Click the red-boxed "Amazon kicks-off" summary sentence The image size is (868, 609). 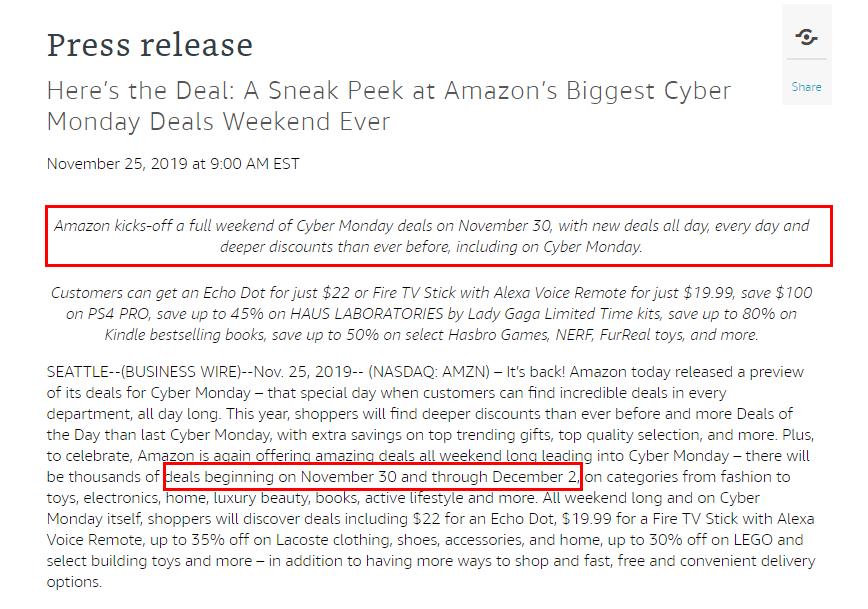click(432, 236)
